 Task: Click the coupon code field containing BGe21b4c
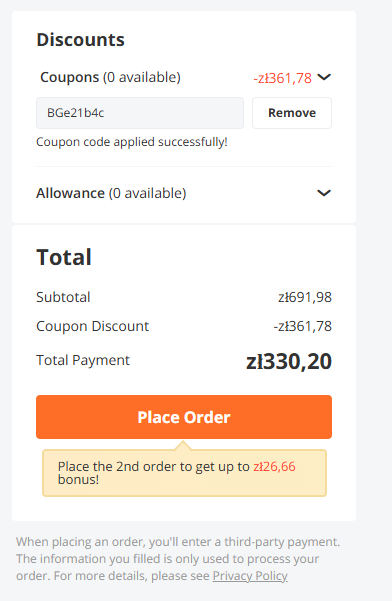[x=140, y=113]
